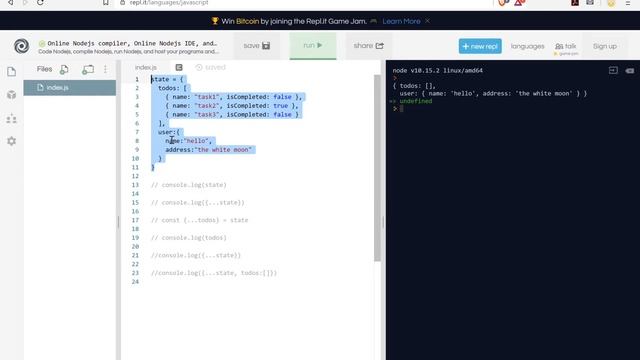Click the browser bookmark icon
This screenshot has height=360, width=640.
106,3
